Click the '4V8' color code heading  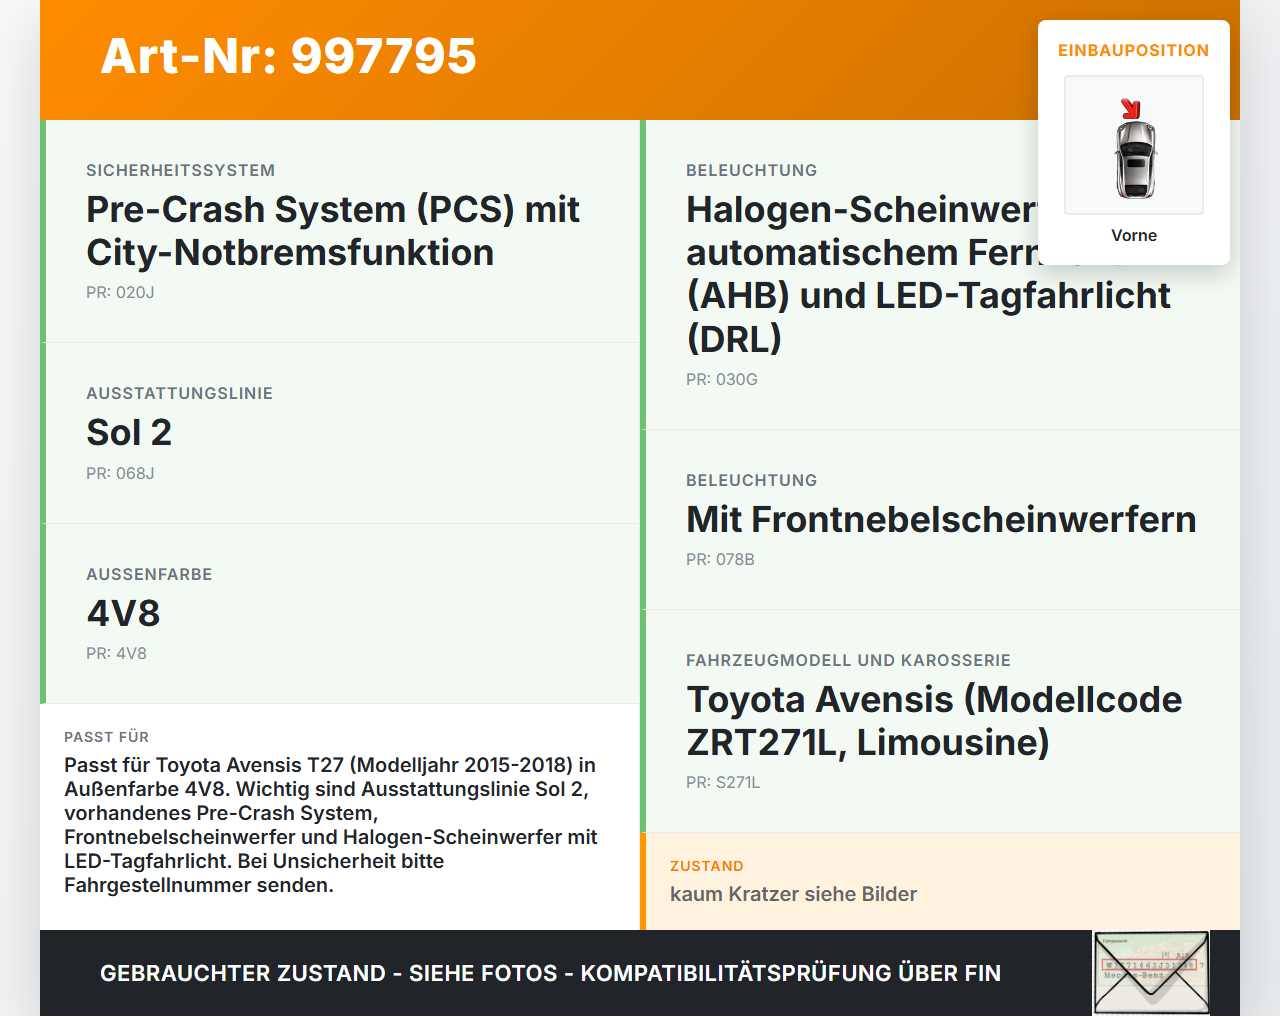coord(124,613)
